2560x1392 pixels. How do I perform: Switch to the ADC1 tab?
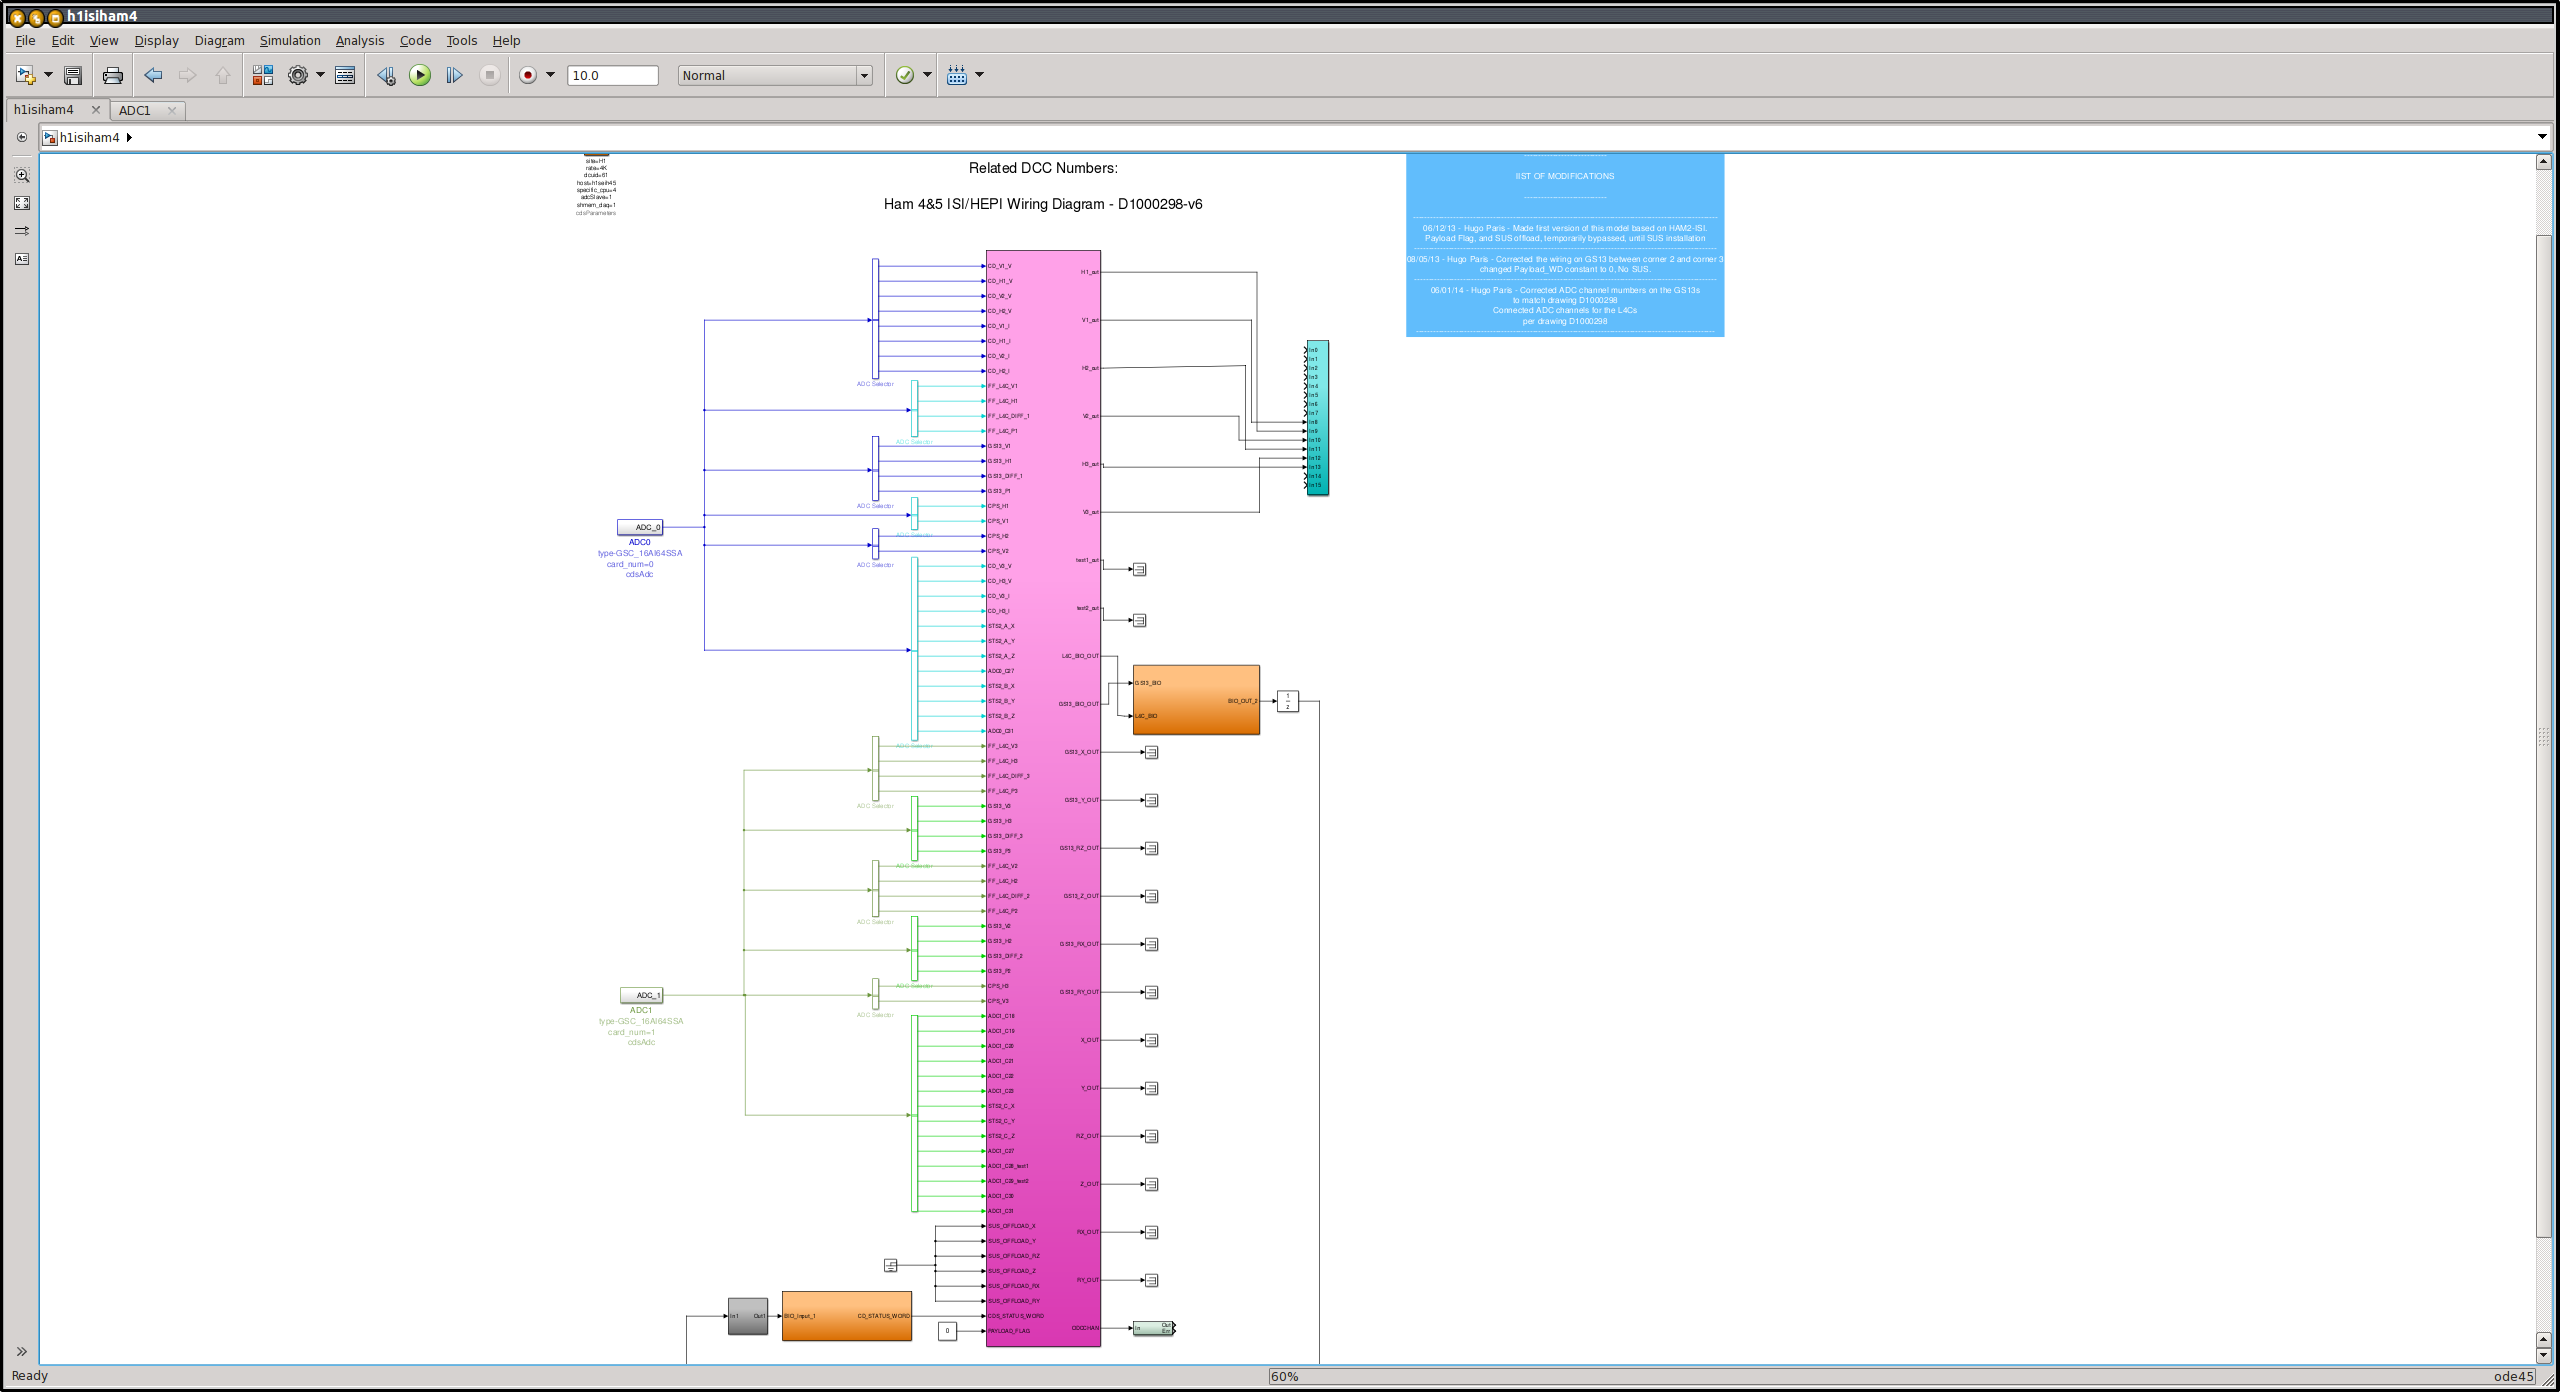pyautogui.click(x=135, y=110)
